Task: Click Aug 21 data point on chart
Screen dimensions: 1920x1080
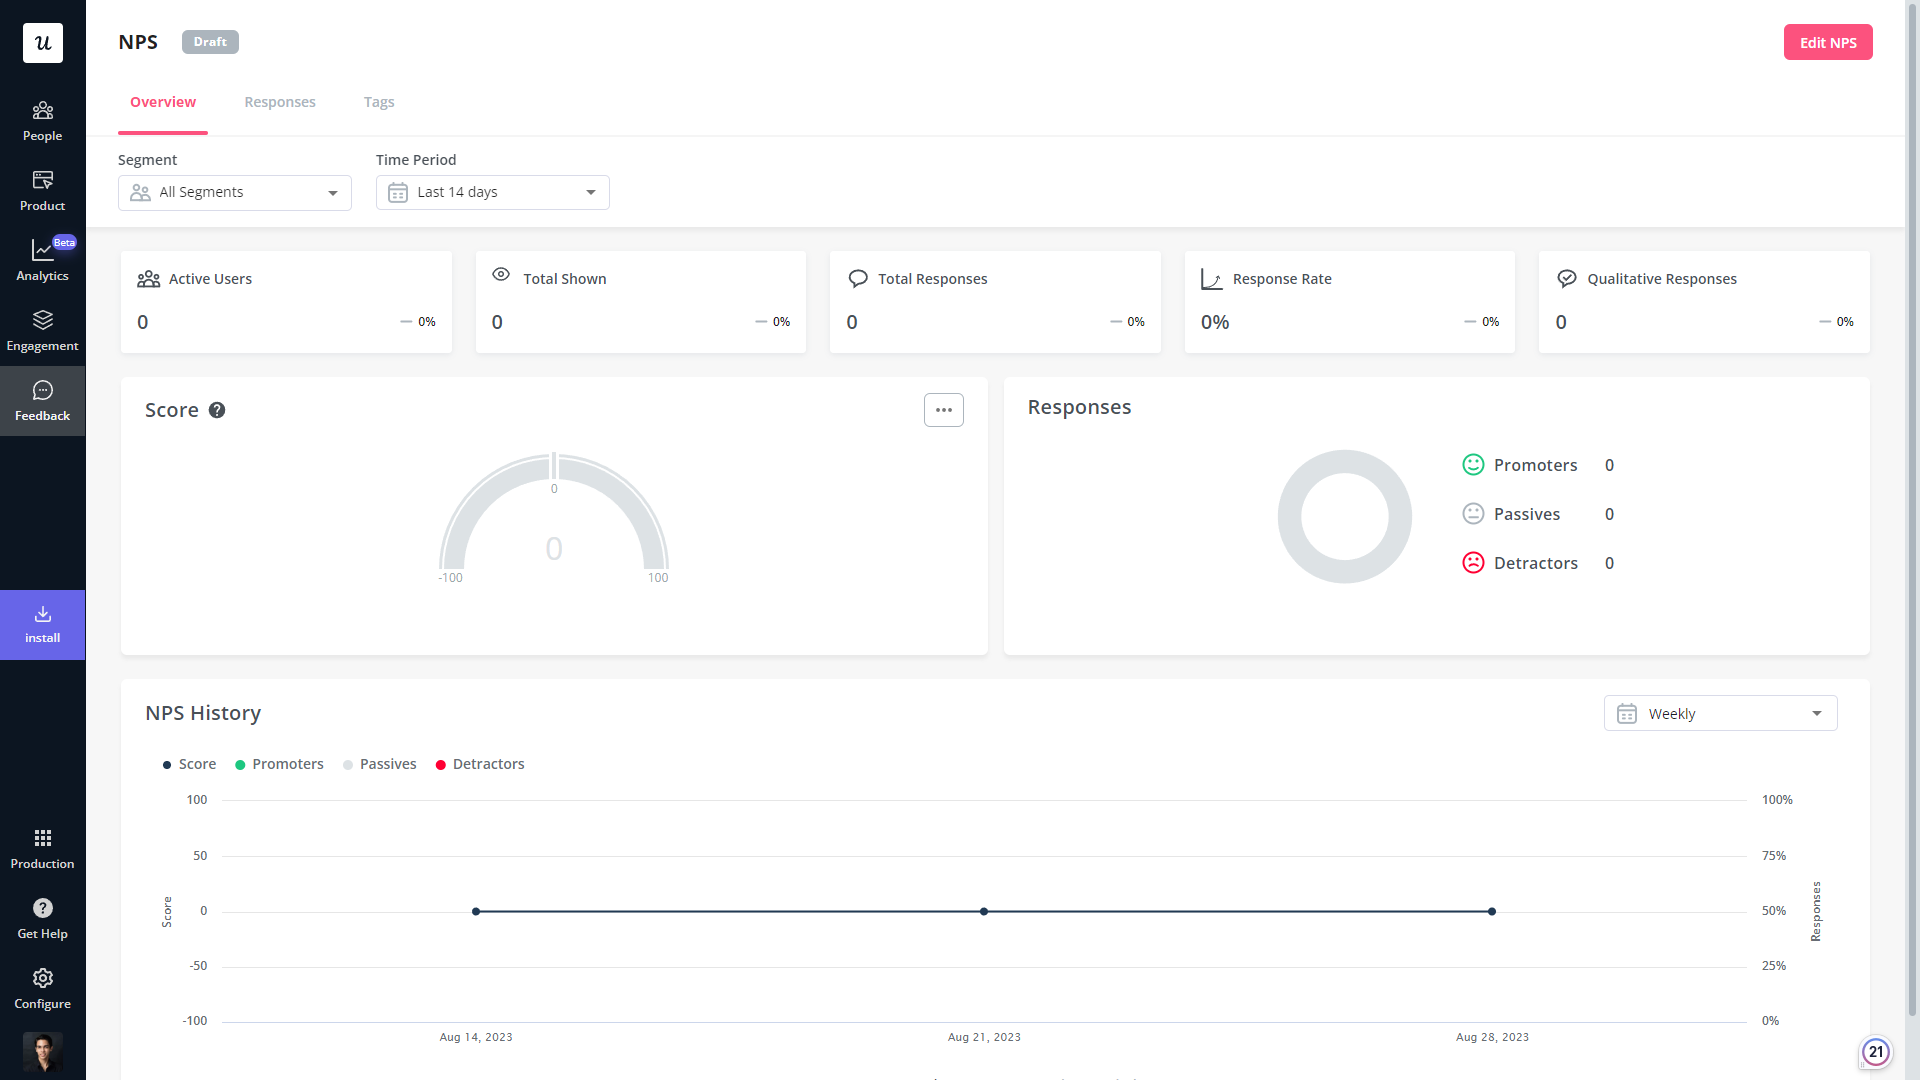Action: click(984, 911)
